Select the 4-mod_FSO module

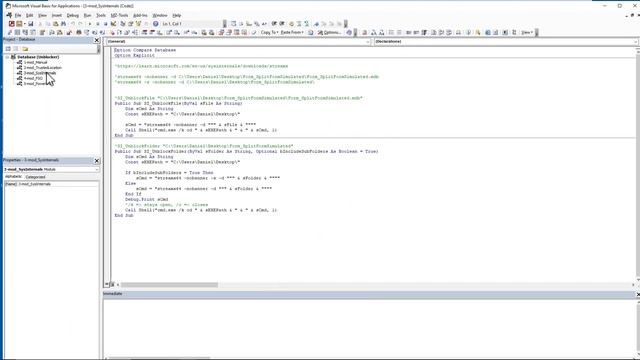(x=33, y=78)
